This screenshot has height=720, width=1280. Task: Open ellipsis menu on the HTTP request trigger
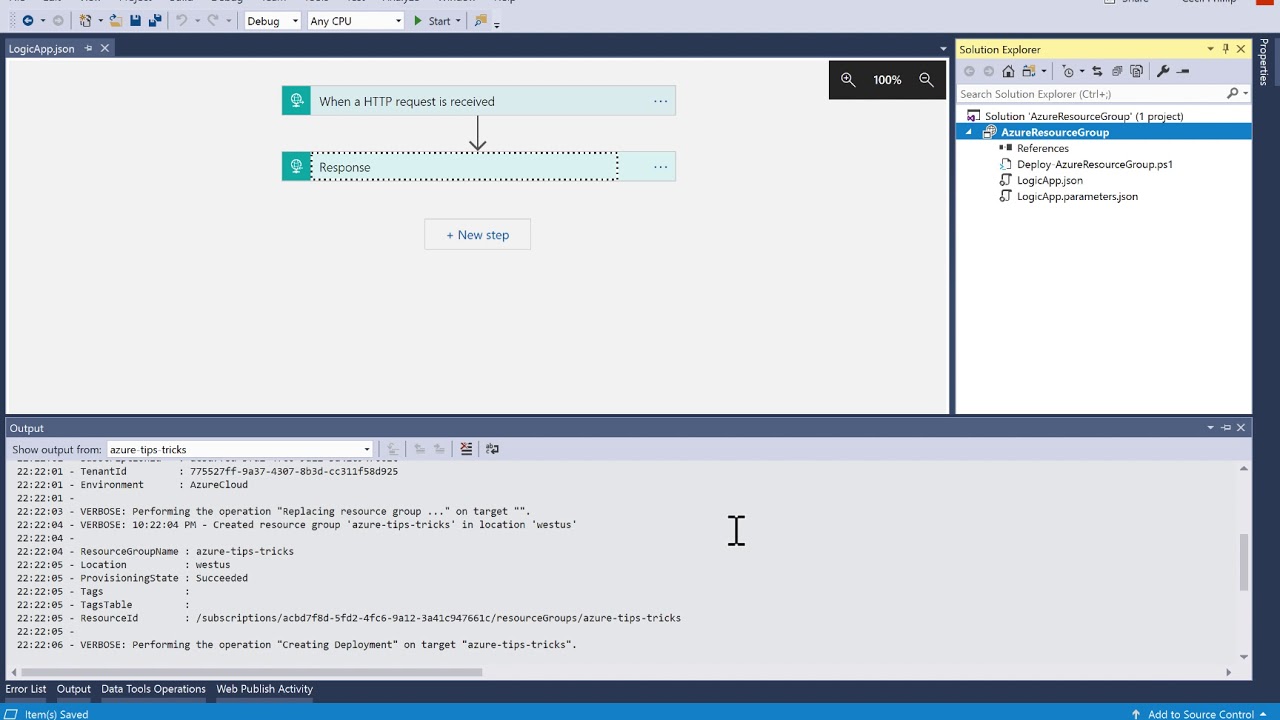click(660, 101)
